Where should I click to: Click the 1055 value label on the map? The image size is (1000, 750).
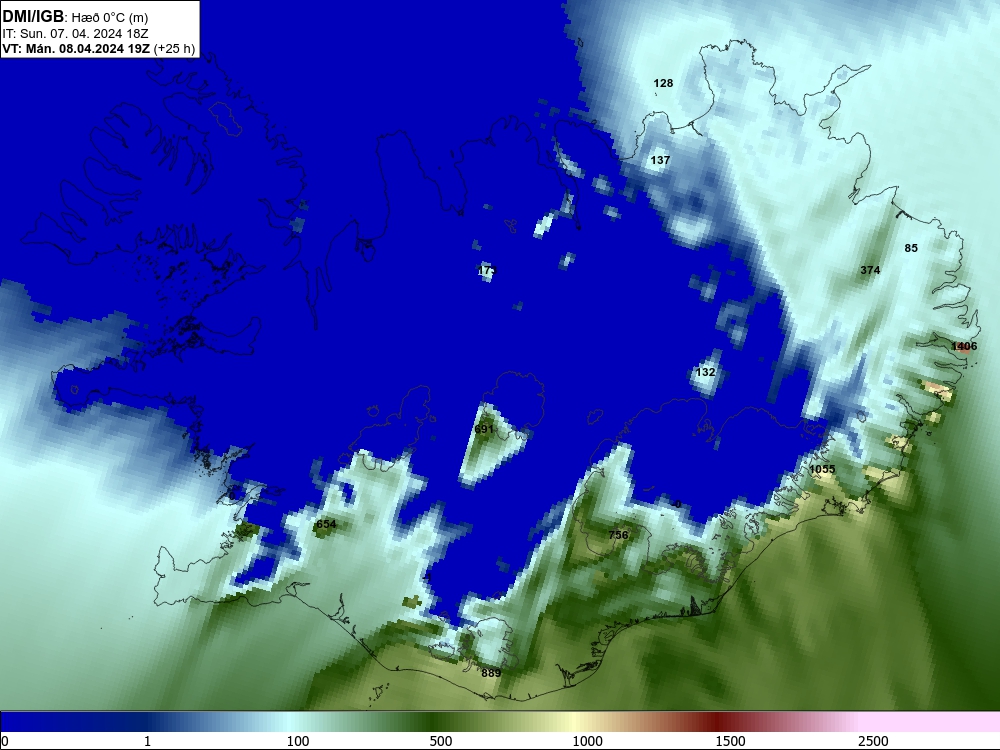(x=822, y=469)
